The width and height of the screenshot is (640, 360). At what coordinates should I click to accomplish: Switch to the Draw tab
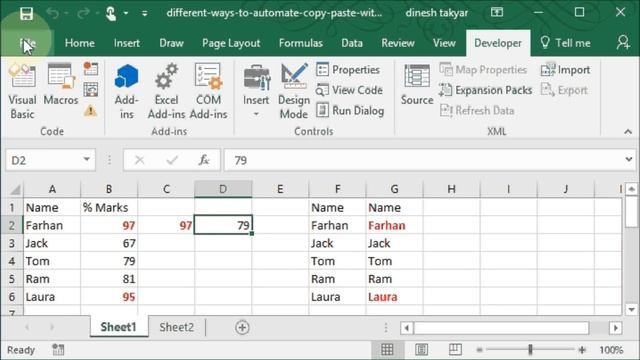pos(171,43)
